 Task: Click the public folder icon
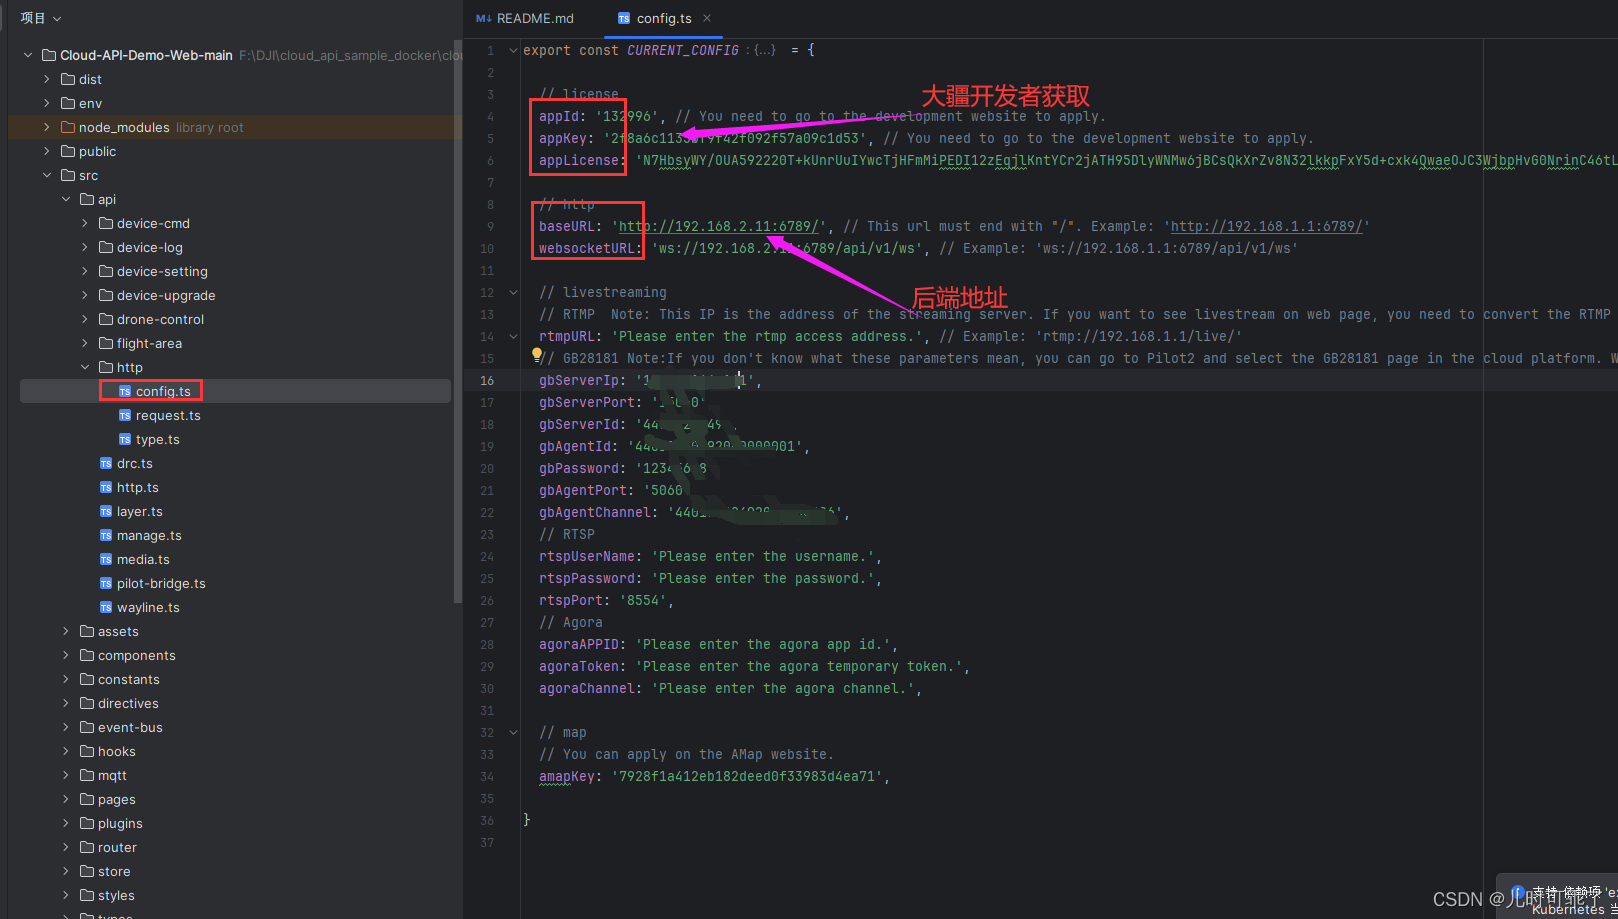pyautogui.click(x=68, y=151)
